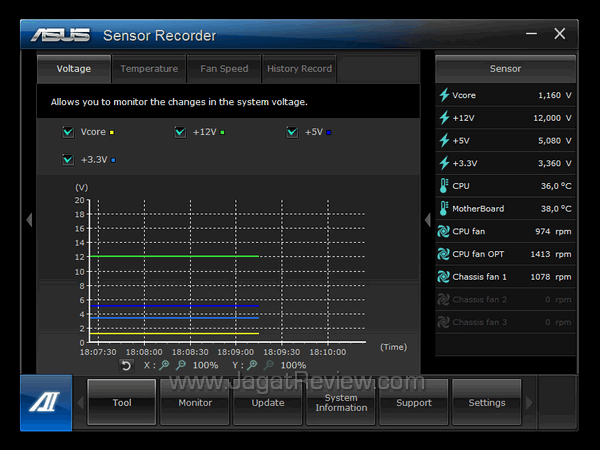Click the Chassis fan 1 icon
The height and width of the screenshot is (450, 600).
(x=443, y=277)
